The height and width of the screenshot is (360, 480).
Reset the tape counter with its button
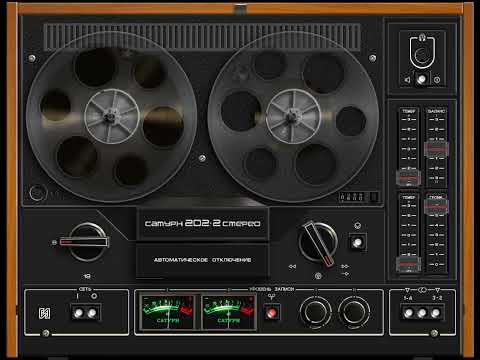[374, 197]
